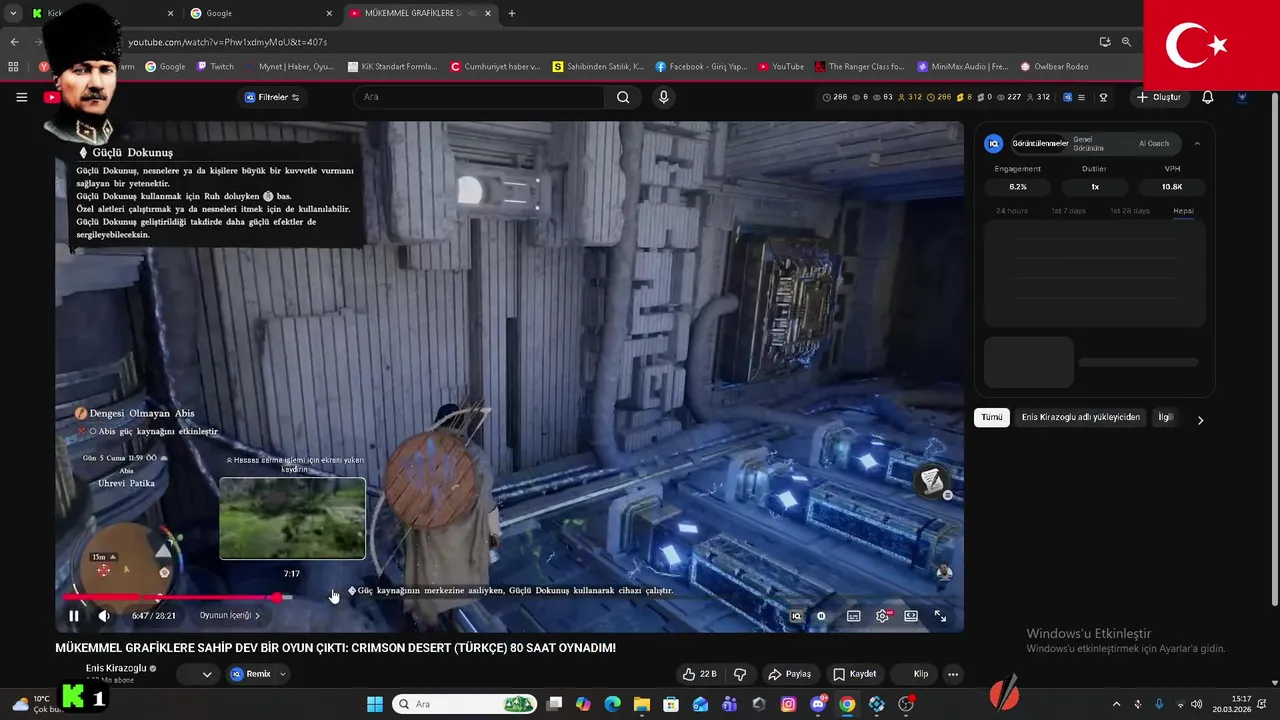Image resolution: width=1280 pixels, height=720 pixels.
Task: Select the Görüntülenmeler tab
Action: 1040,143
